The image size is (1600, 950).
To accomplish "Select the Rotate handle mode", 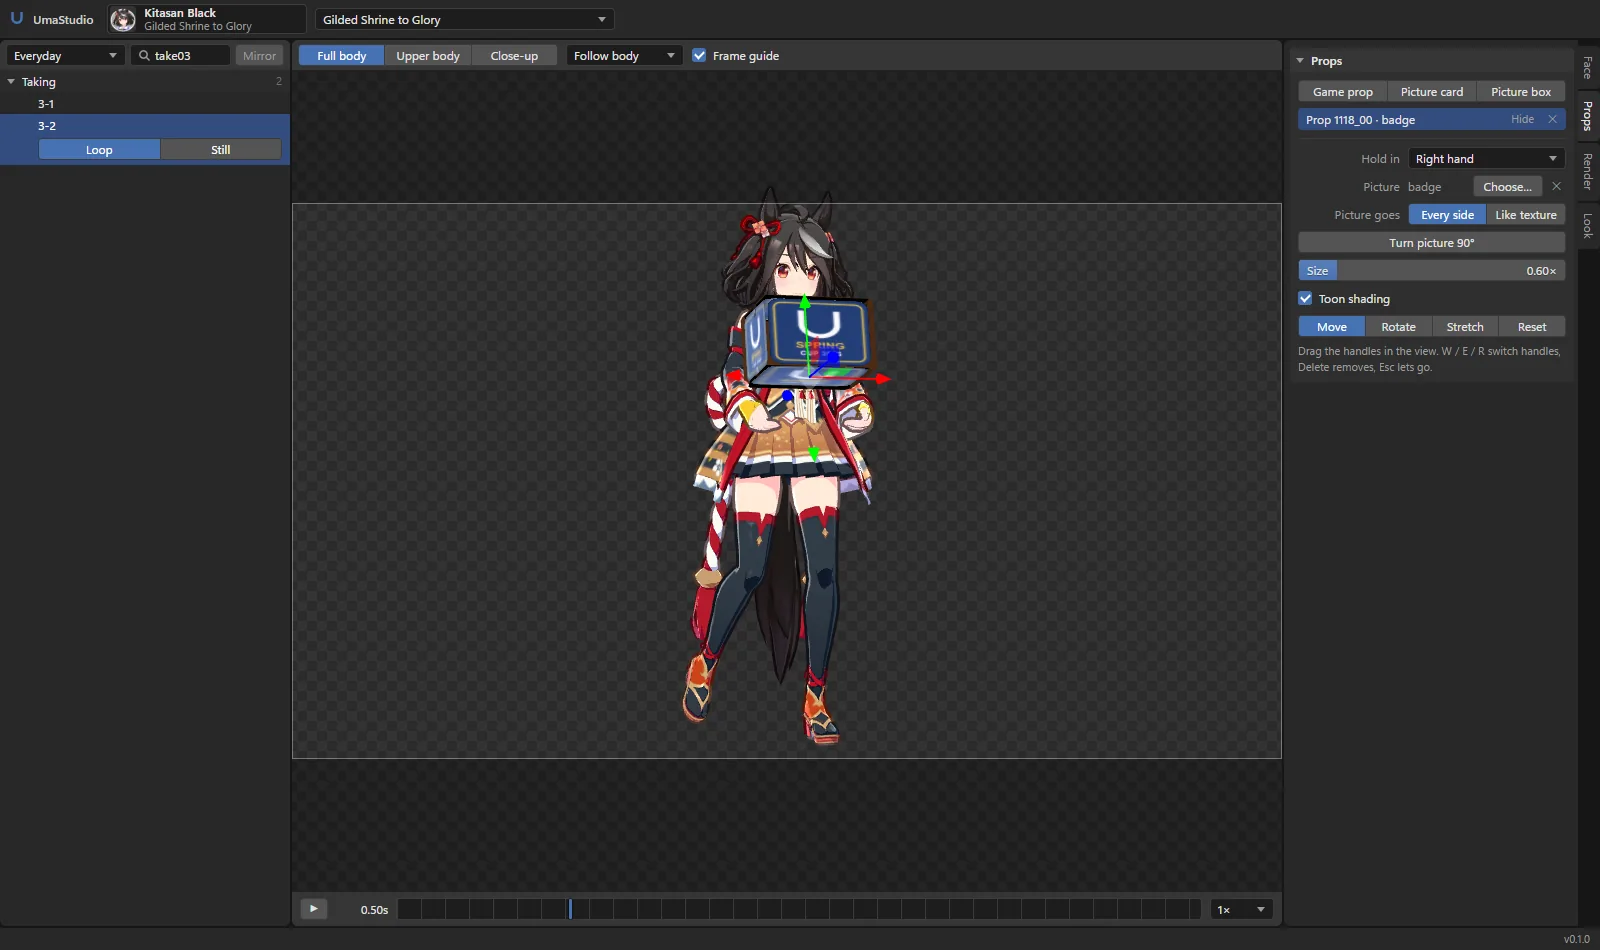I will [1398, 327].
